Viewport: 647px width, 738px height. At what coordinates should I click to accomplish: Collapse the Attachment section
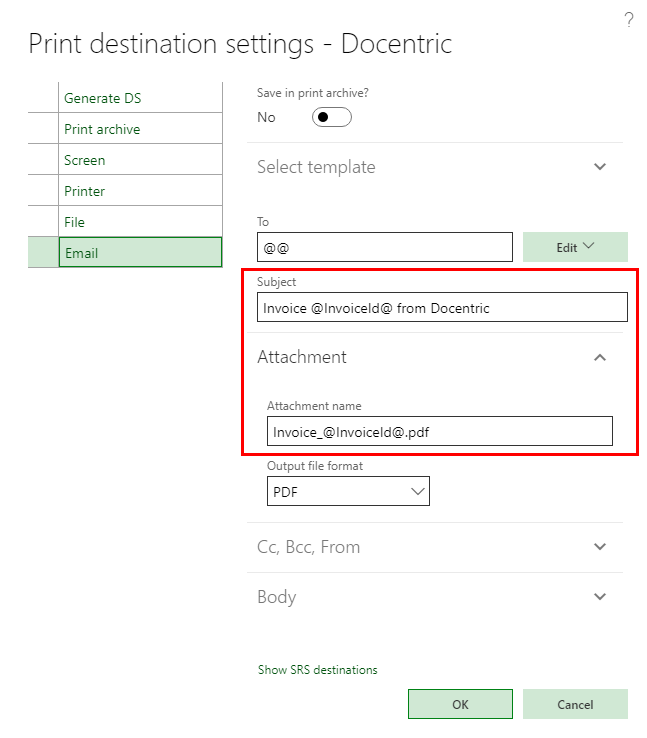coord(600,357)
